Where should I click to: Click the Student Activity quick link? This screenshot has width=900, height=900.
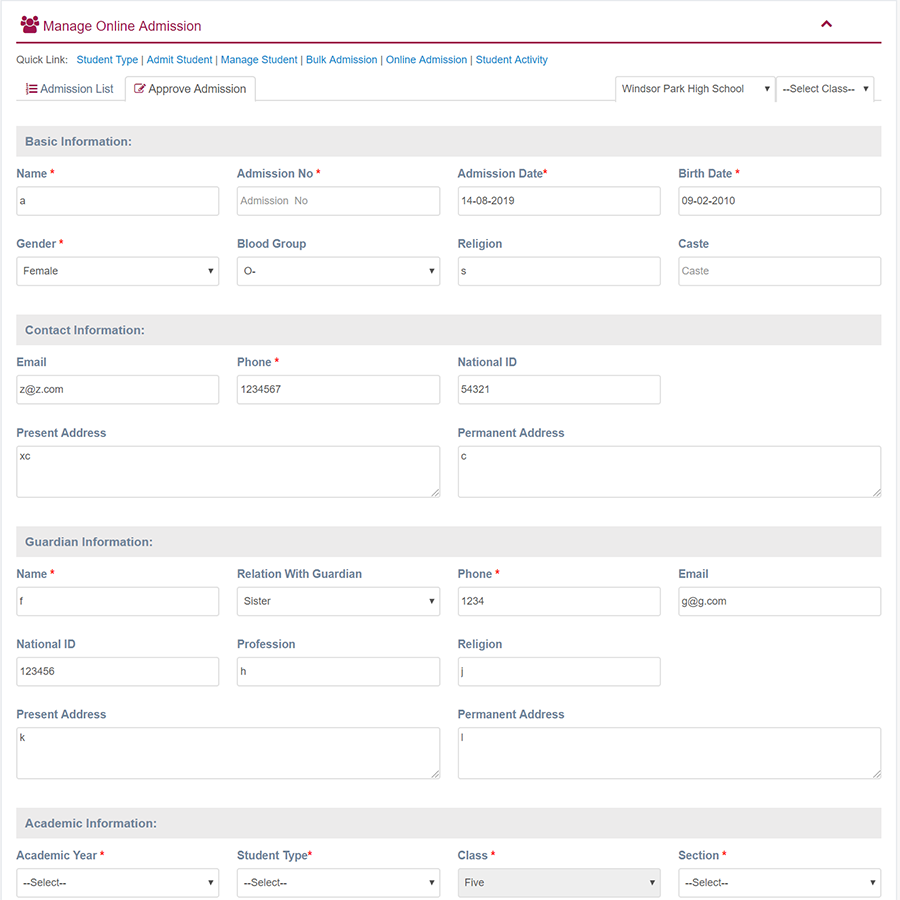[x=511, y=60]
